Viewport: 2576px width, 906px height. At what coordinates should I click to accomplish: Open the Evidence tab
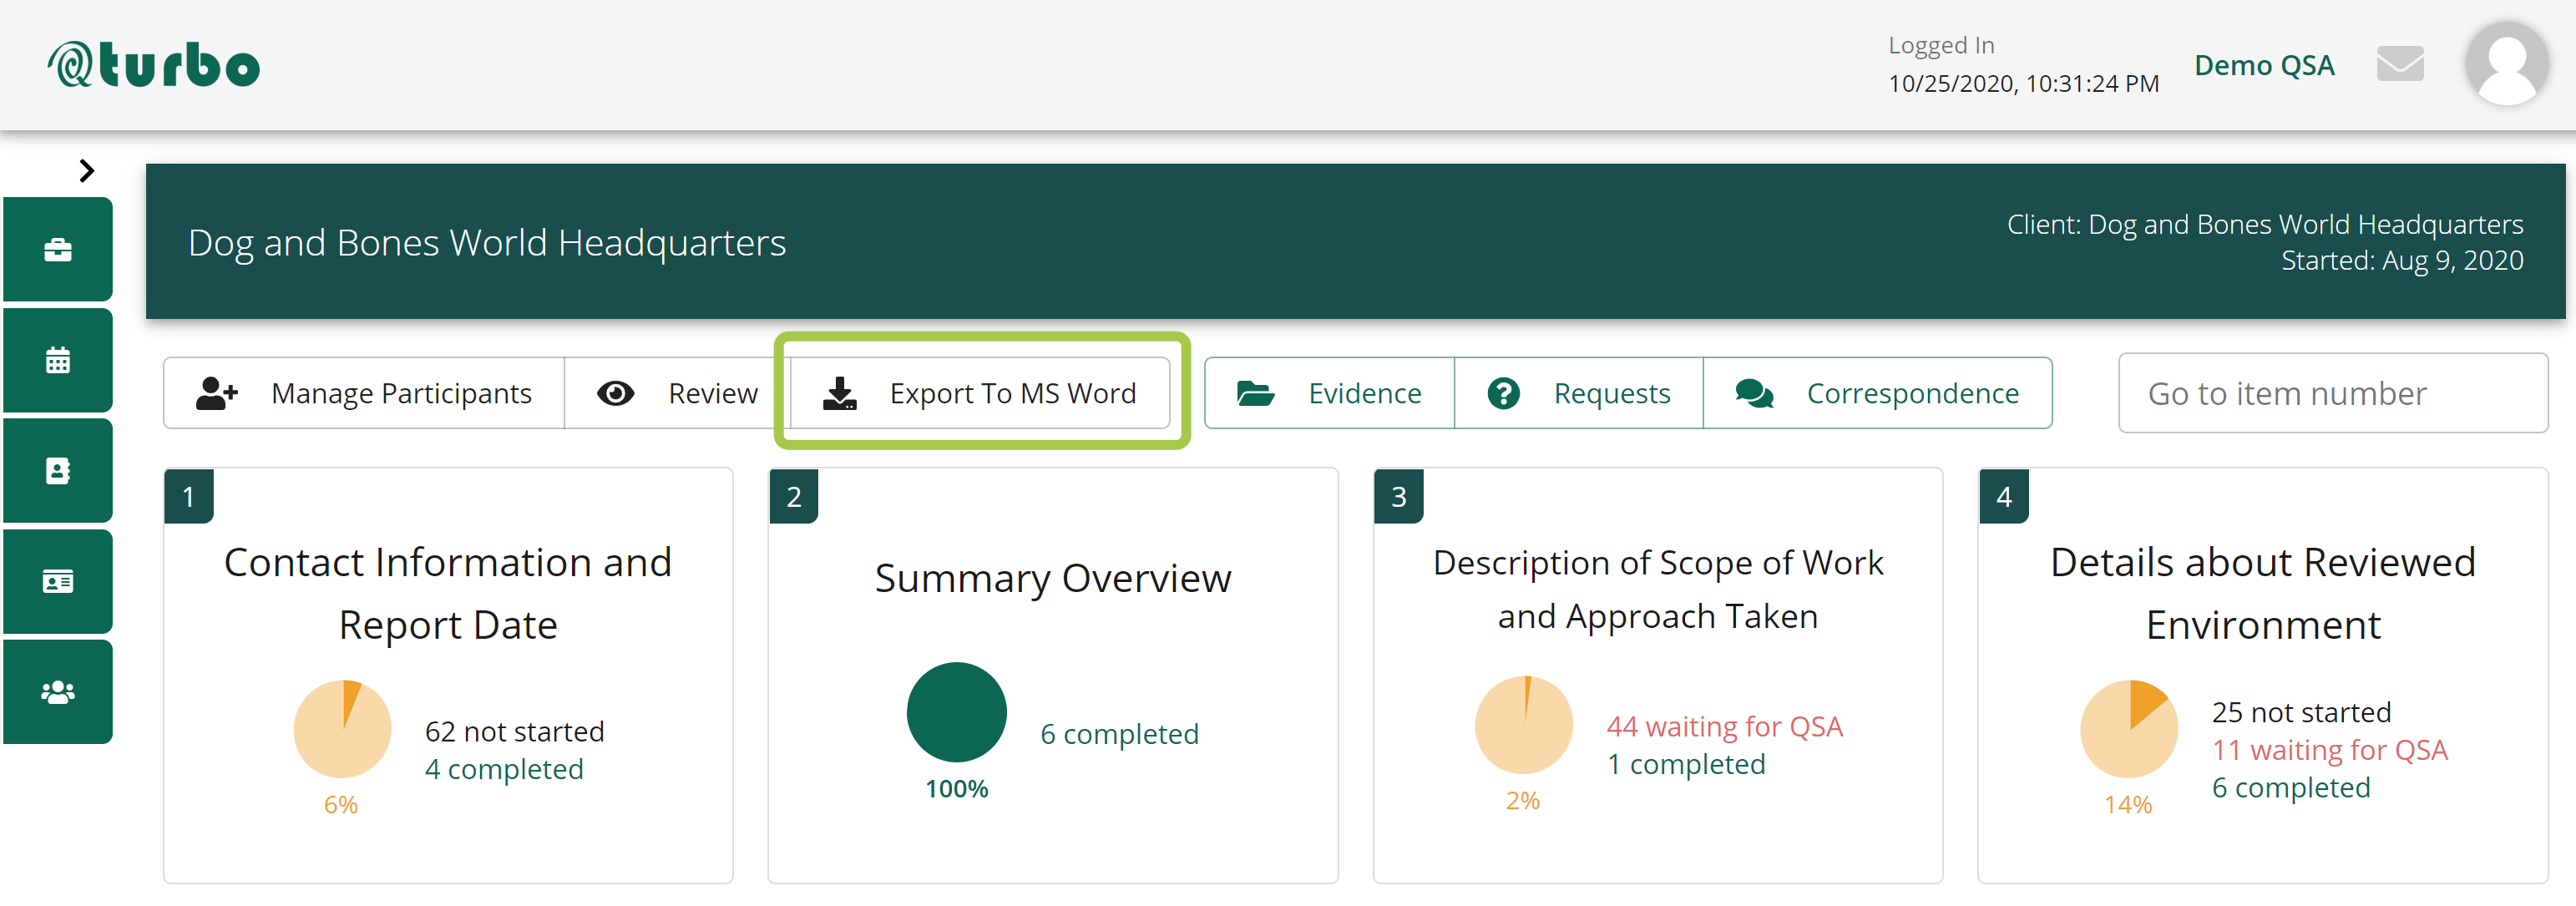[1329, 393]
